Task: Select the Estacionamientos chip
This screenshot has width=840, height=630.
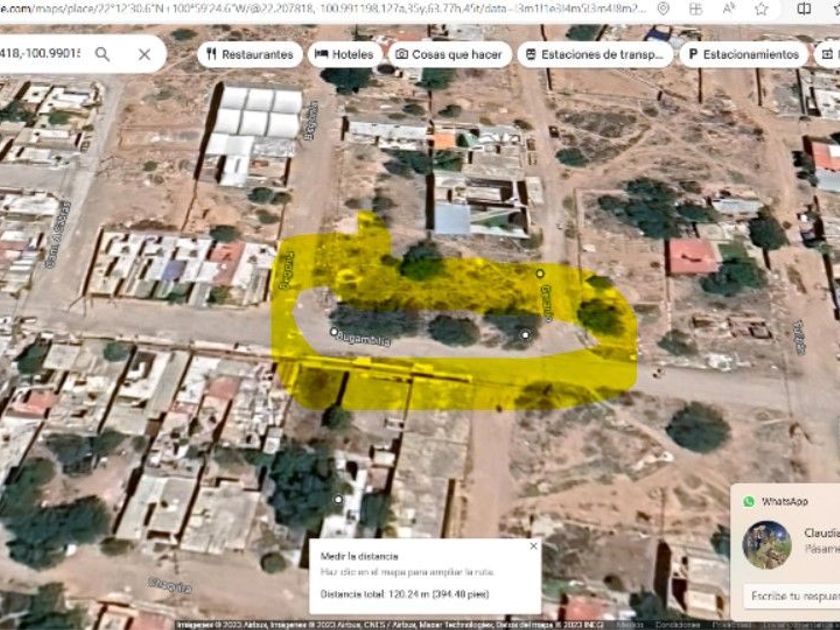Action: coord(744,54)
